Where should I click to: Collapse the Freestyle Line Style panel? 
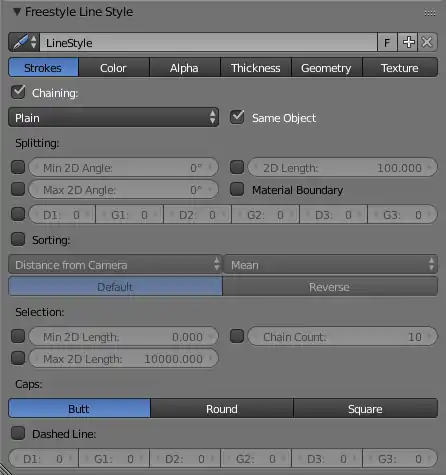pos(17,12)
